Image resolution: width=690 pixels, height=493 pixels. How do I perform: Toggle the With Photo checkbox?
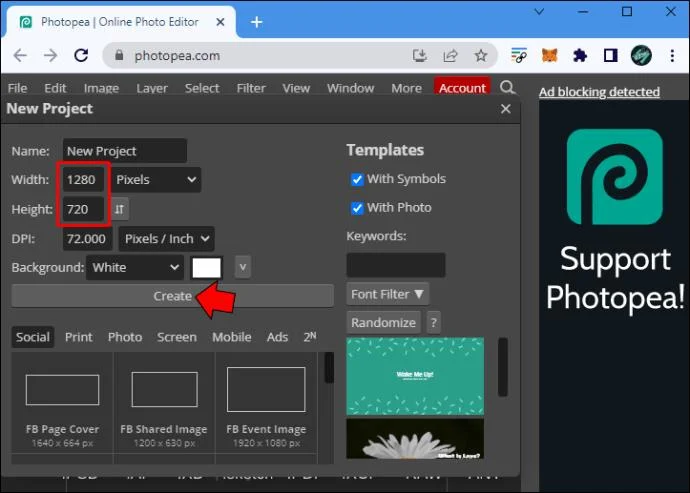coord(357,208)
